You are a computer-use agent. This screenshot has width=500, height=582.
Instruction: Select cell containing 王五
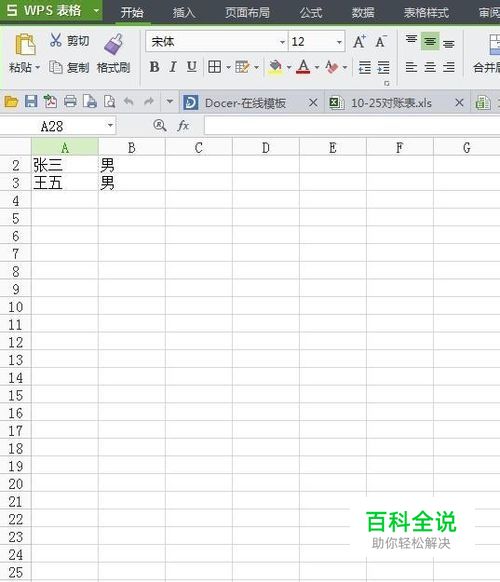65,183
